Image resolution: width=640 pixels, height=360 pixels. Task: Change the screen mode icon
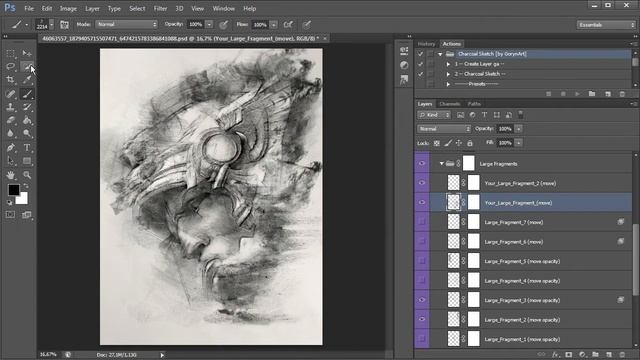click(x=27, y=215)
